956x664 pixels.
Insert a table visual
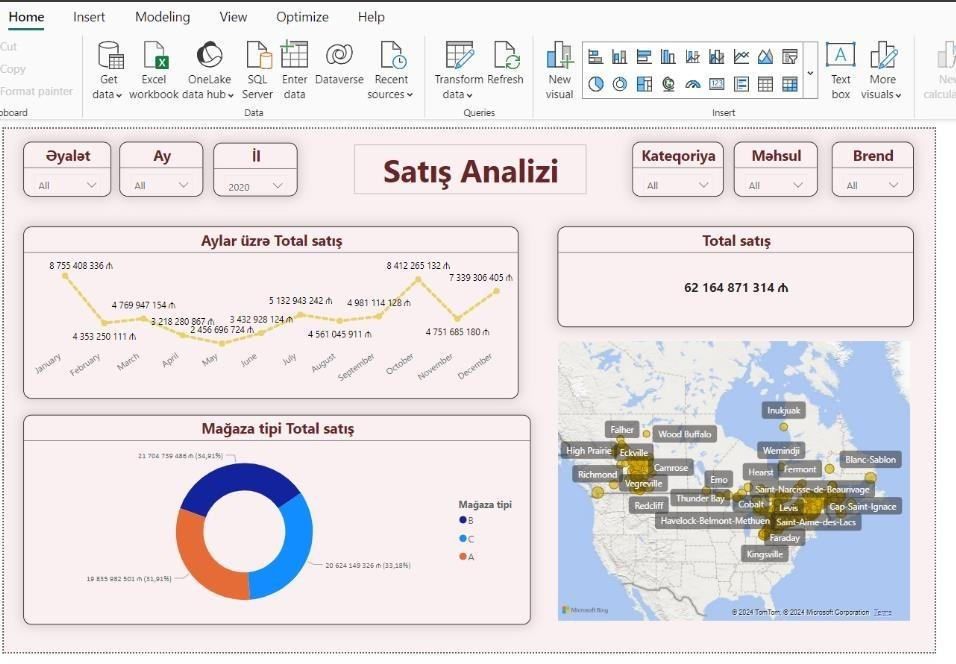[766, 84]
